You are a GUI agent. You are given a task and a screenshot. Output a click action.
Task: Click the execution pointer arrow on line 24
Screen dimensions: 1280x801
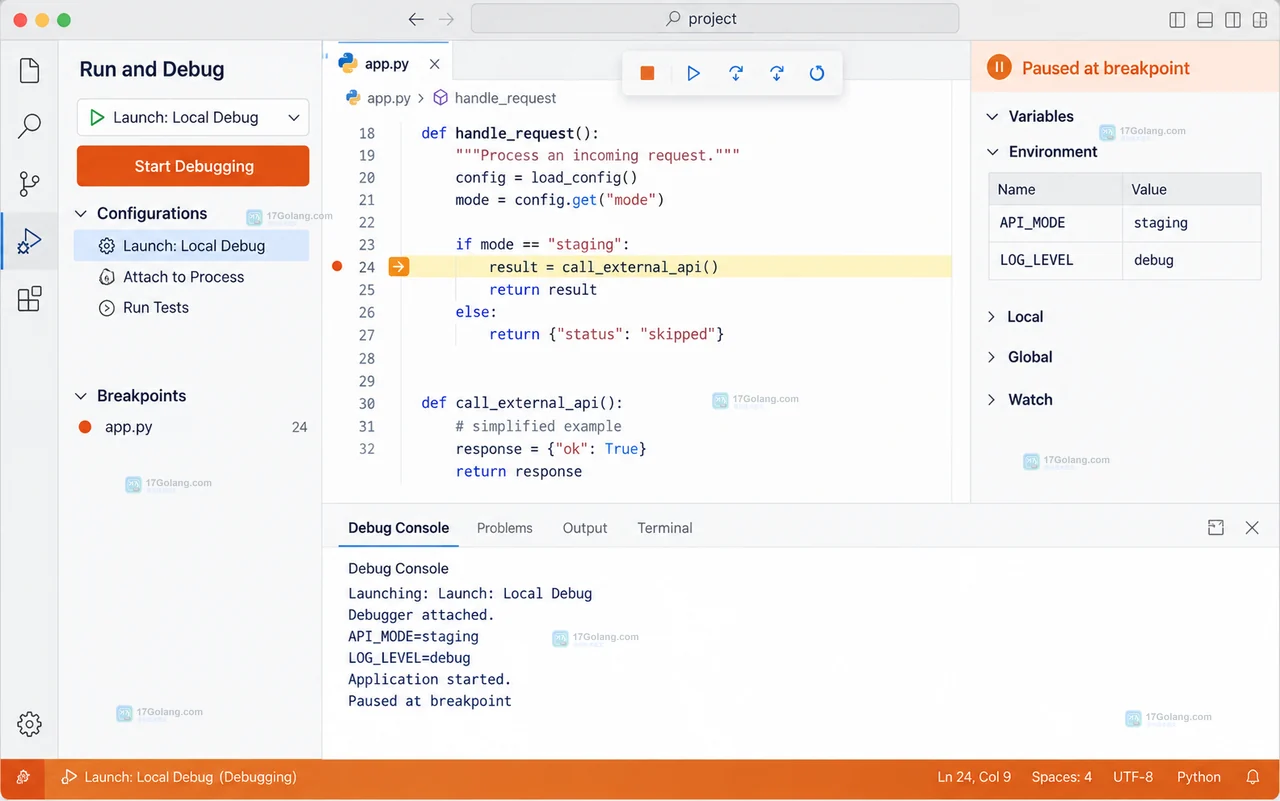point(398,267)
